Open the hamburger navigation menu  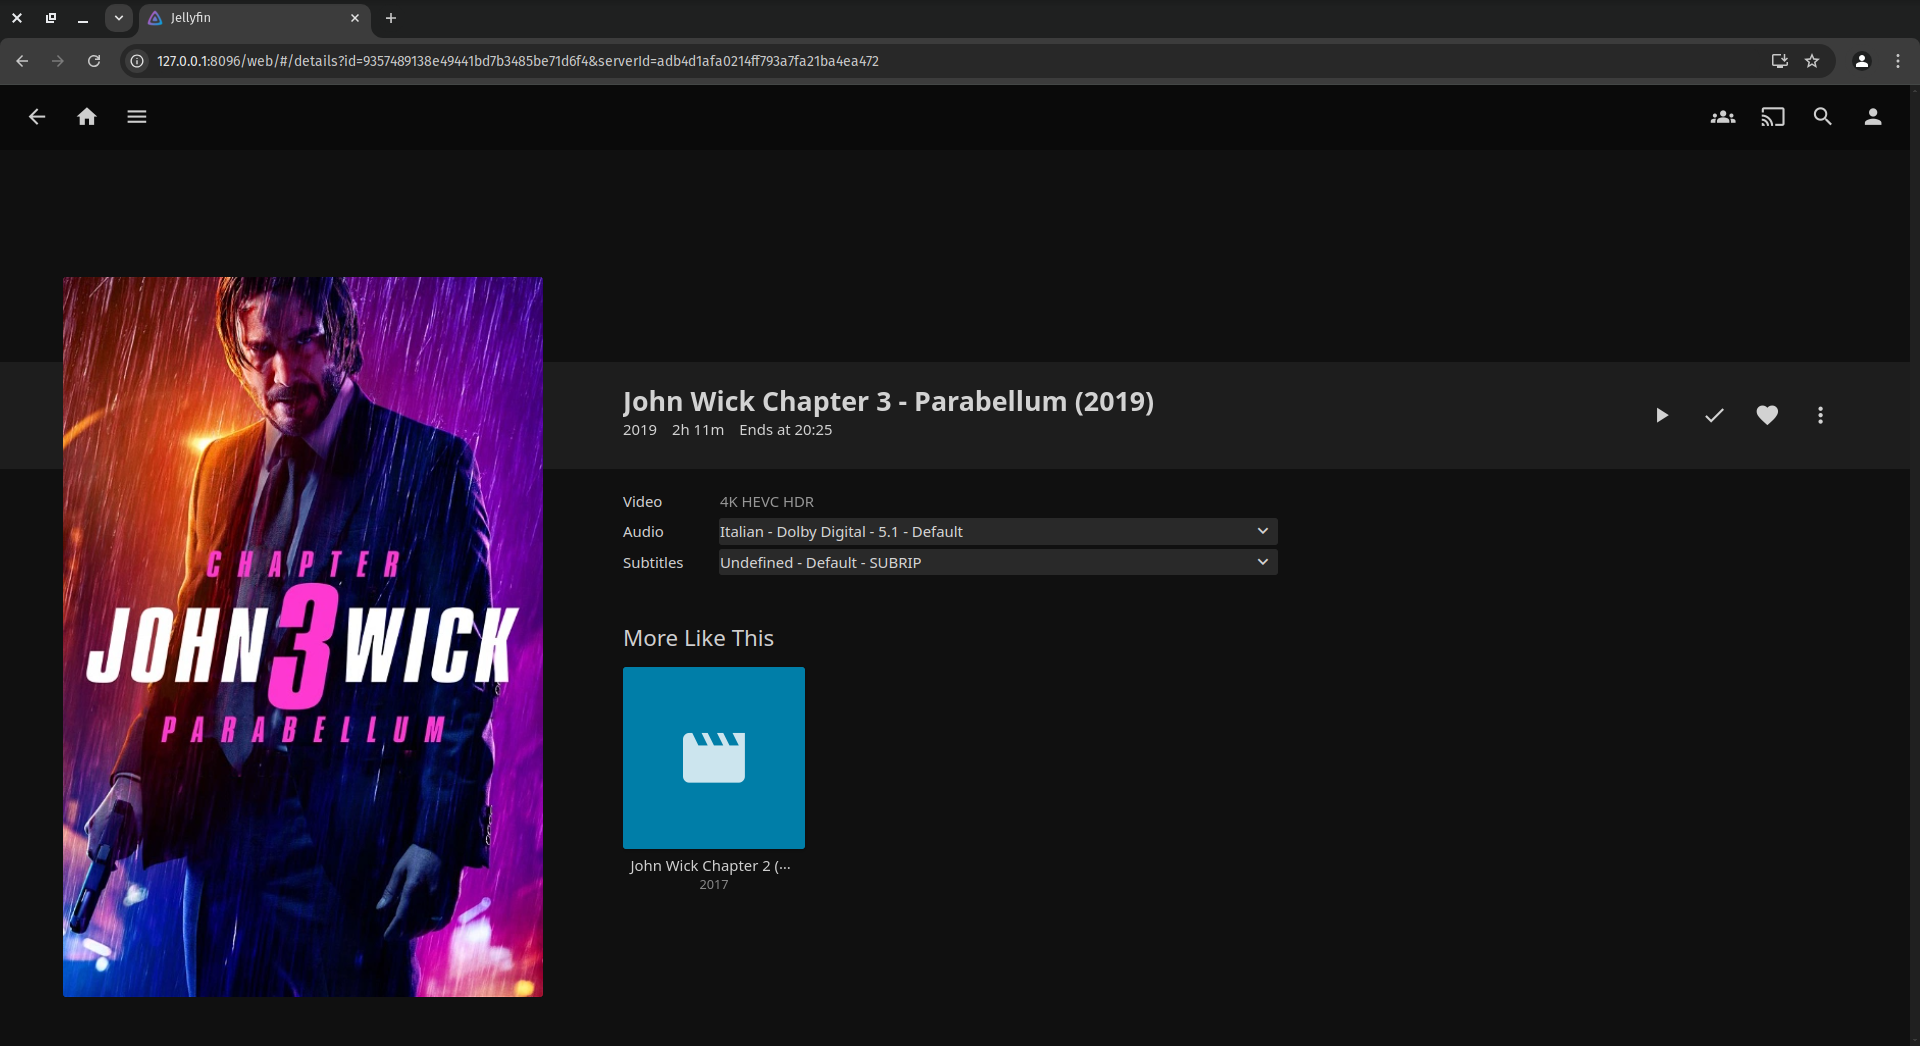coord(137,117)
